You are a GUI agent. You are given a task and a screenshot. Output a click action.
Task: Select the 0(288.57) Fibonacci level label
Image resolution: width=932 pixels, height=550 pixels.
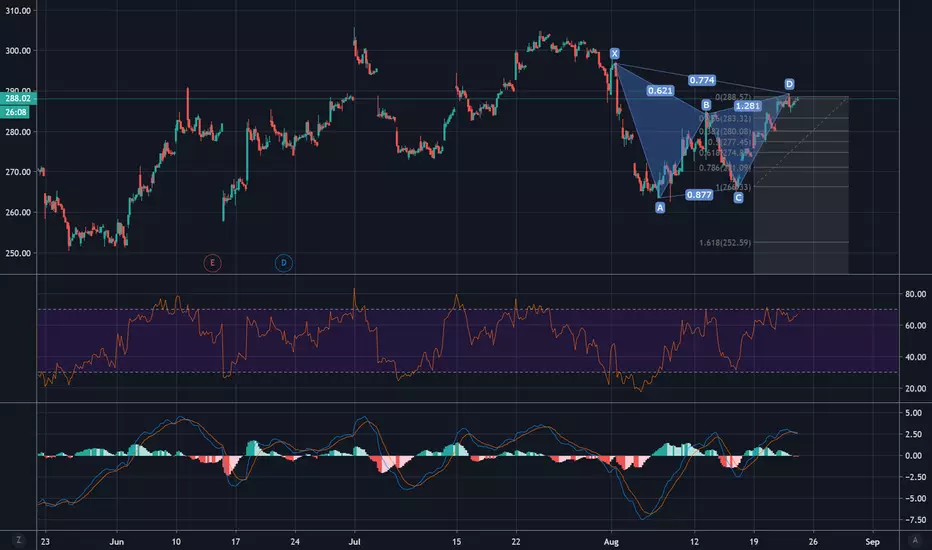click(x=733, y=97)
